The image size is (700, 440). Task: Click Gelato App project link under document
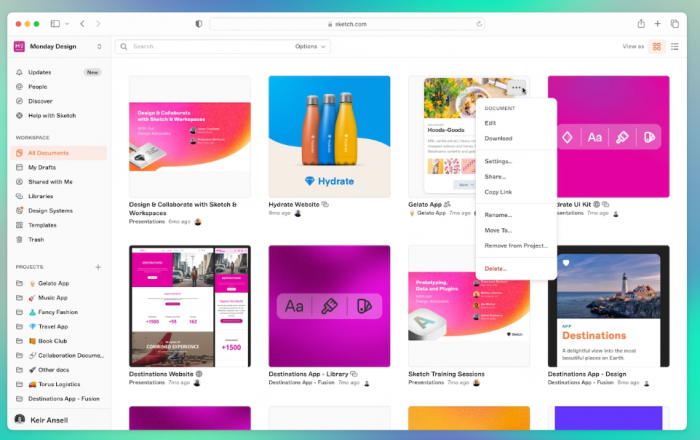pyautogui.click(x=431, y=213)
